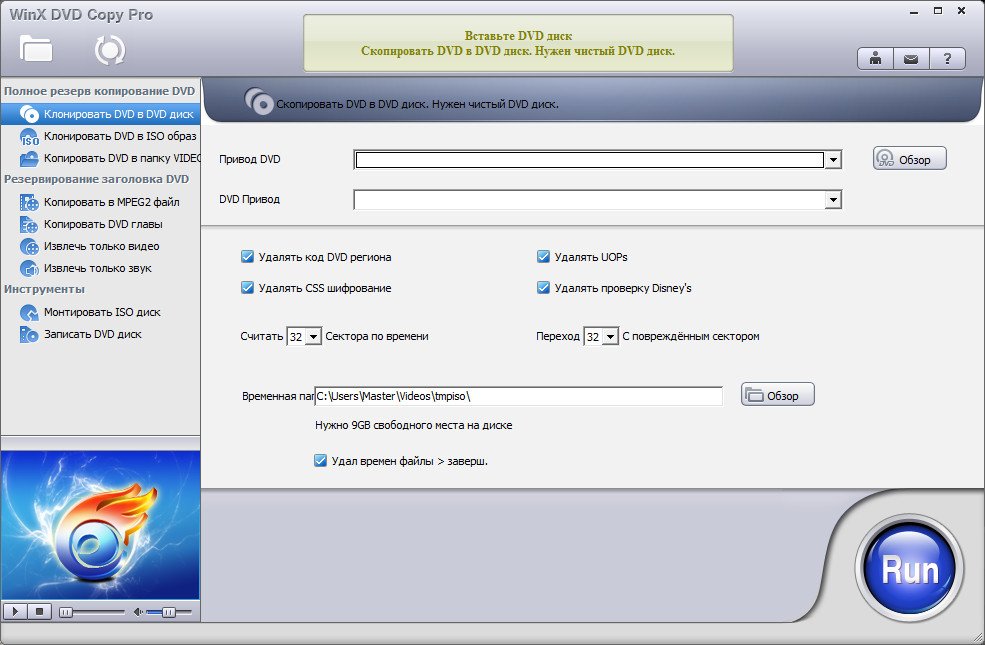Toggle Удалять код DVD региона checkbox
The height and width of the screenshot is (645, 985).
coord(248,257)
